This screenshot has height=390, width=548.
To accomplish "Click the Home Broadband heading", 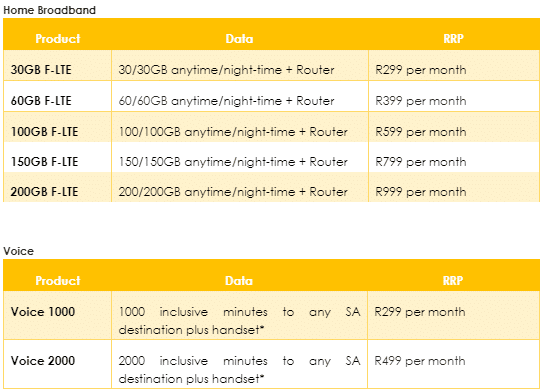I will 49,10.
